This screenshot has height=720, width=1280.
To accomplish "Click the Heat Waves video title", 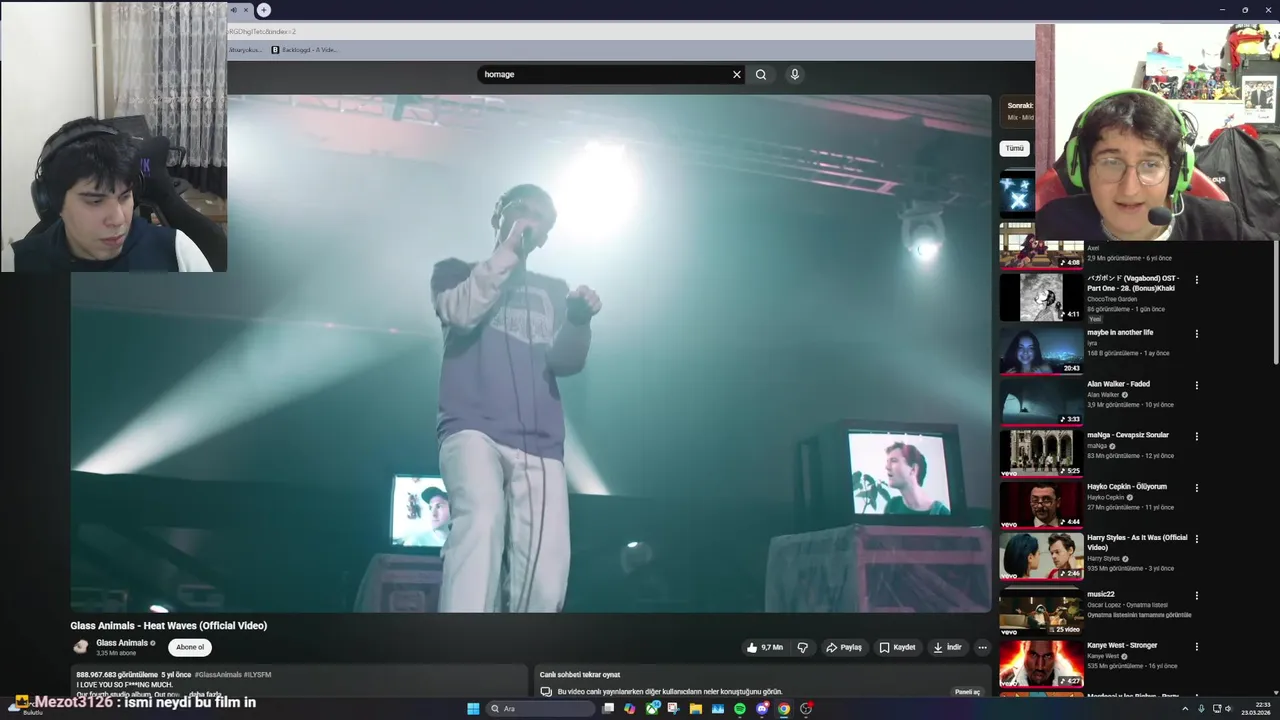I will pyautogui.click(x=169, y=626).
